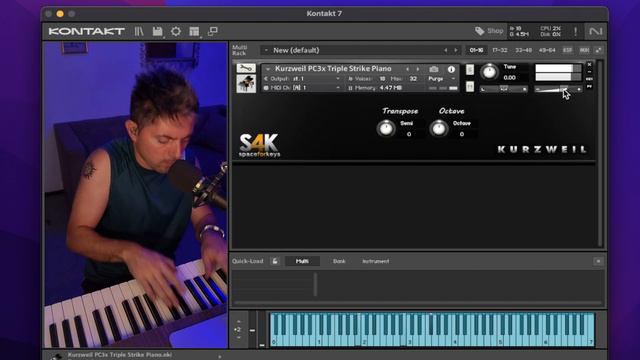Click the minimized view windows icon
Viewport: 640px width, 360px height.
pyautogui.click(x=213, y=31)
